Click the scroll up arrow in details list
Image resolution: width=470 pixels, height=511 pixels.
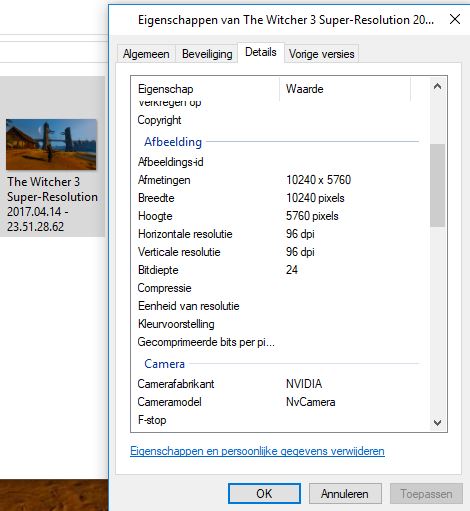437,87
